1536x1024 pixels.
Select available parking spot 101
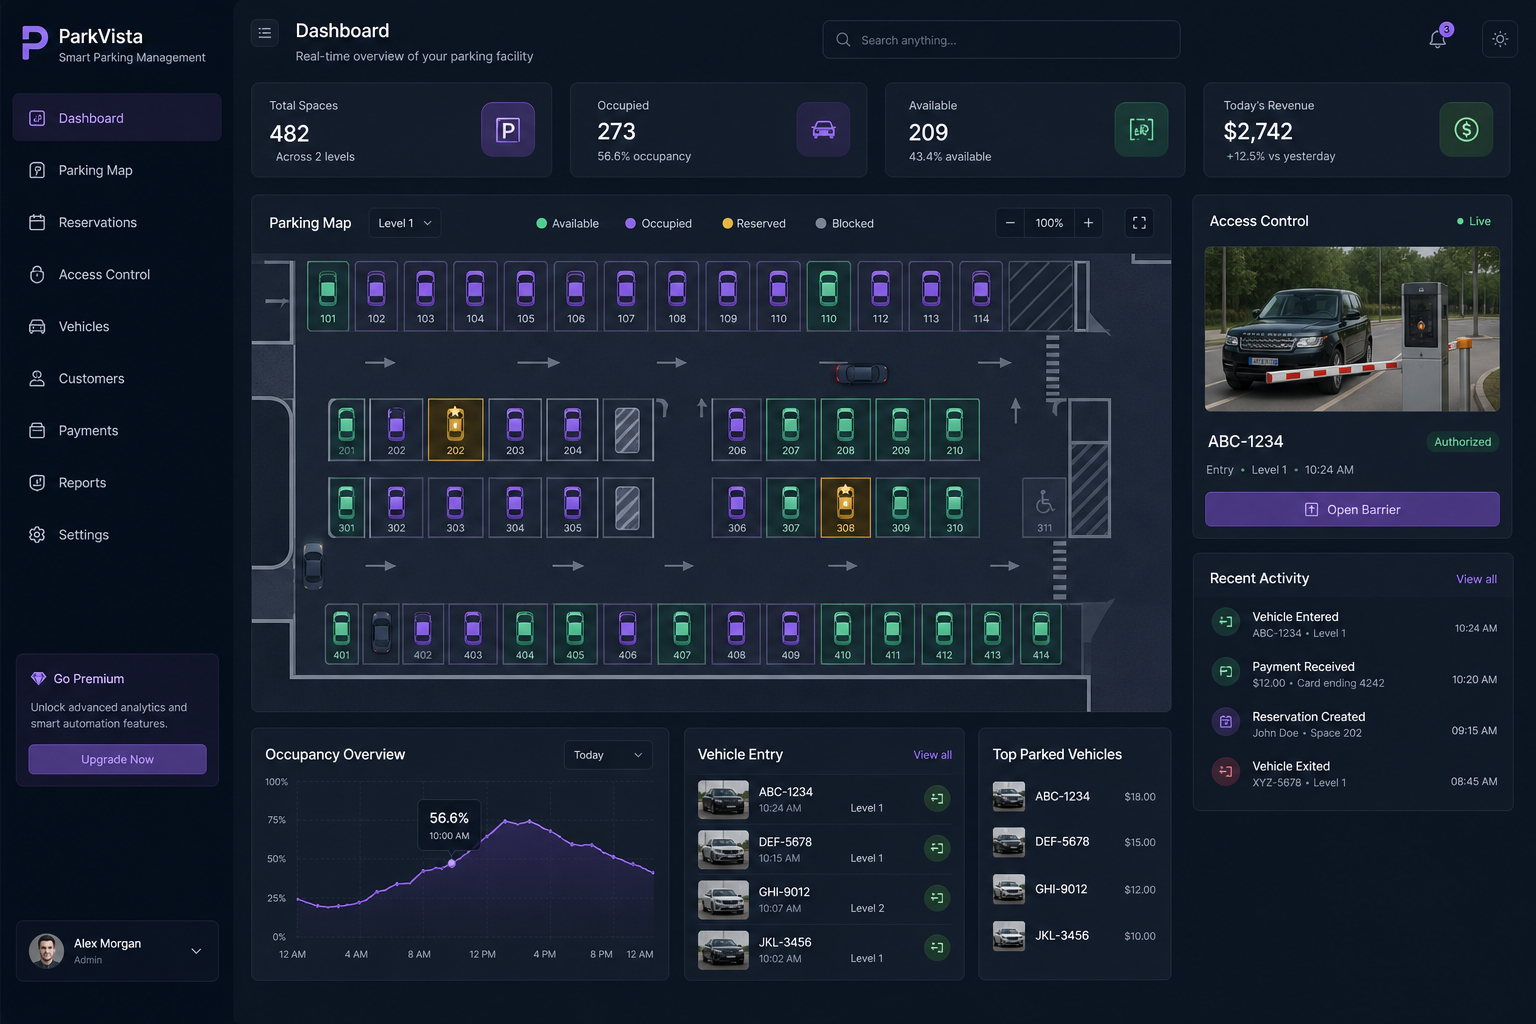328,296
